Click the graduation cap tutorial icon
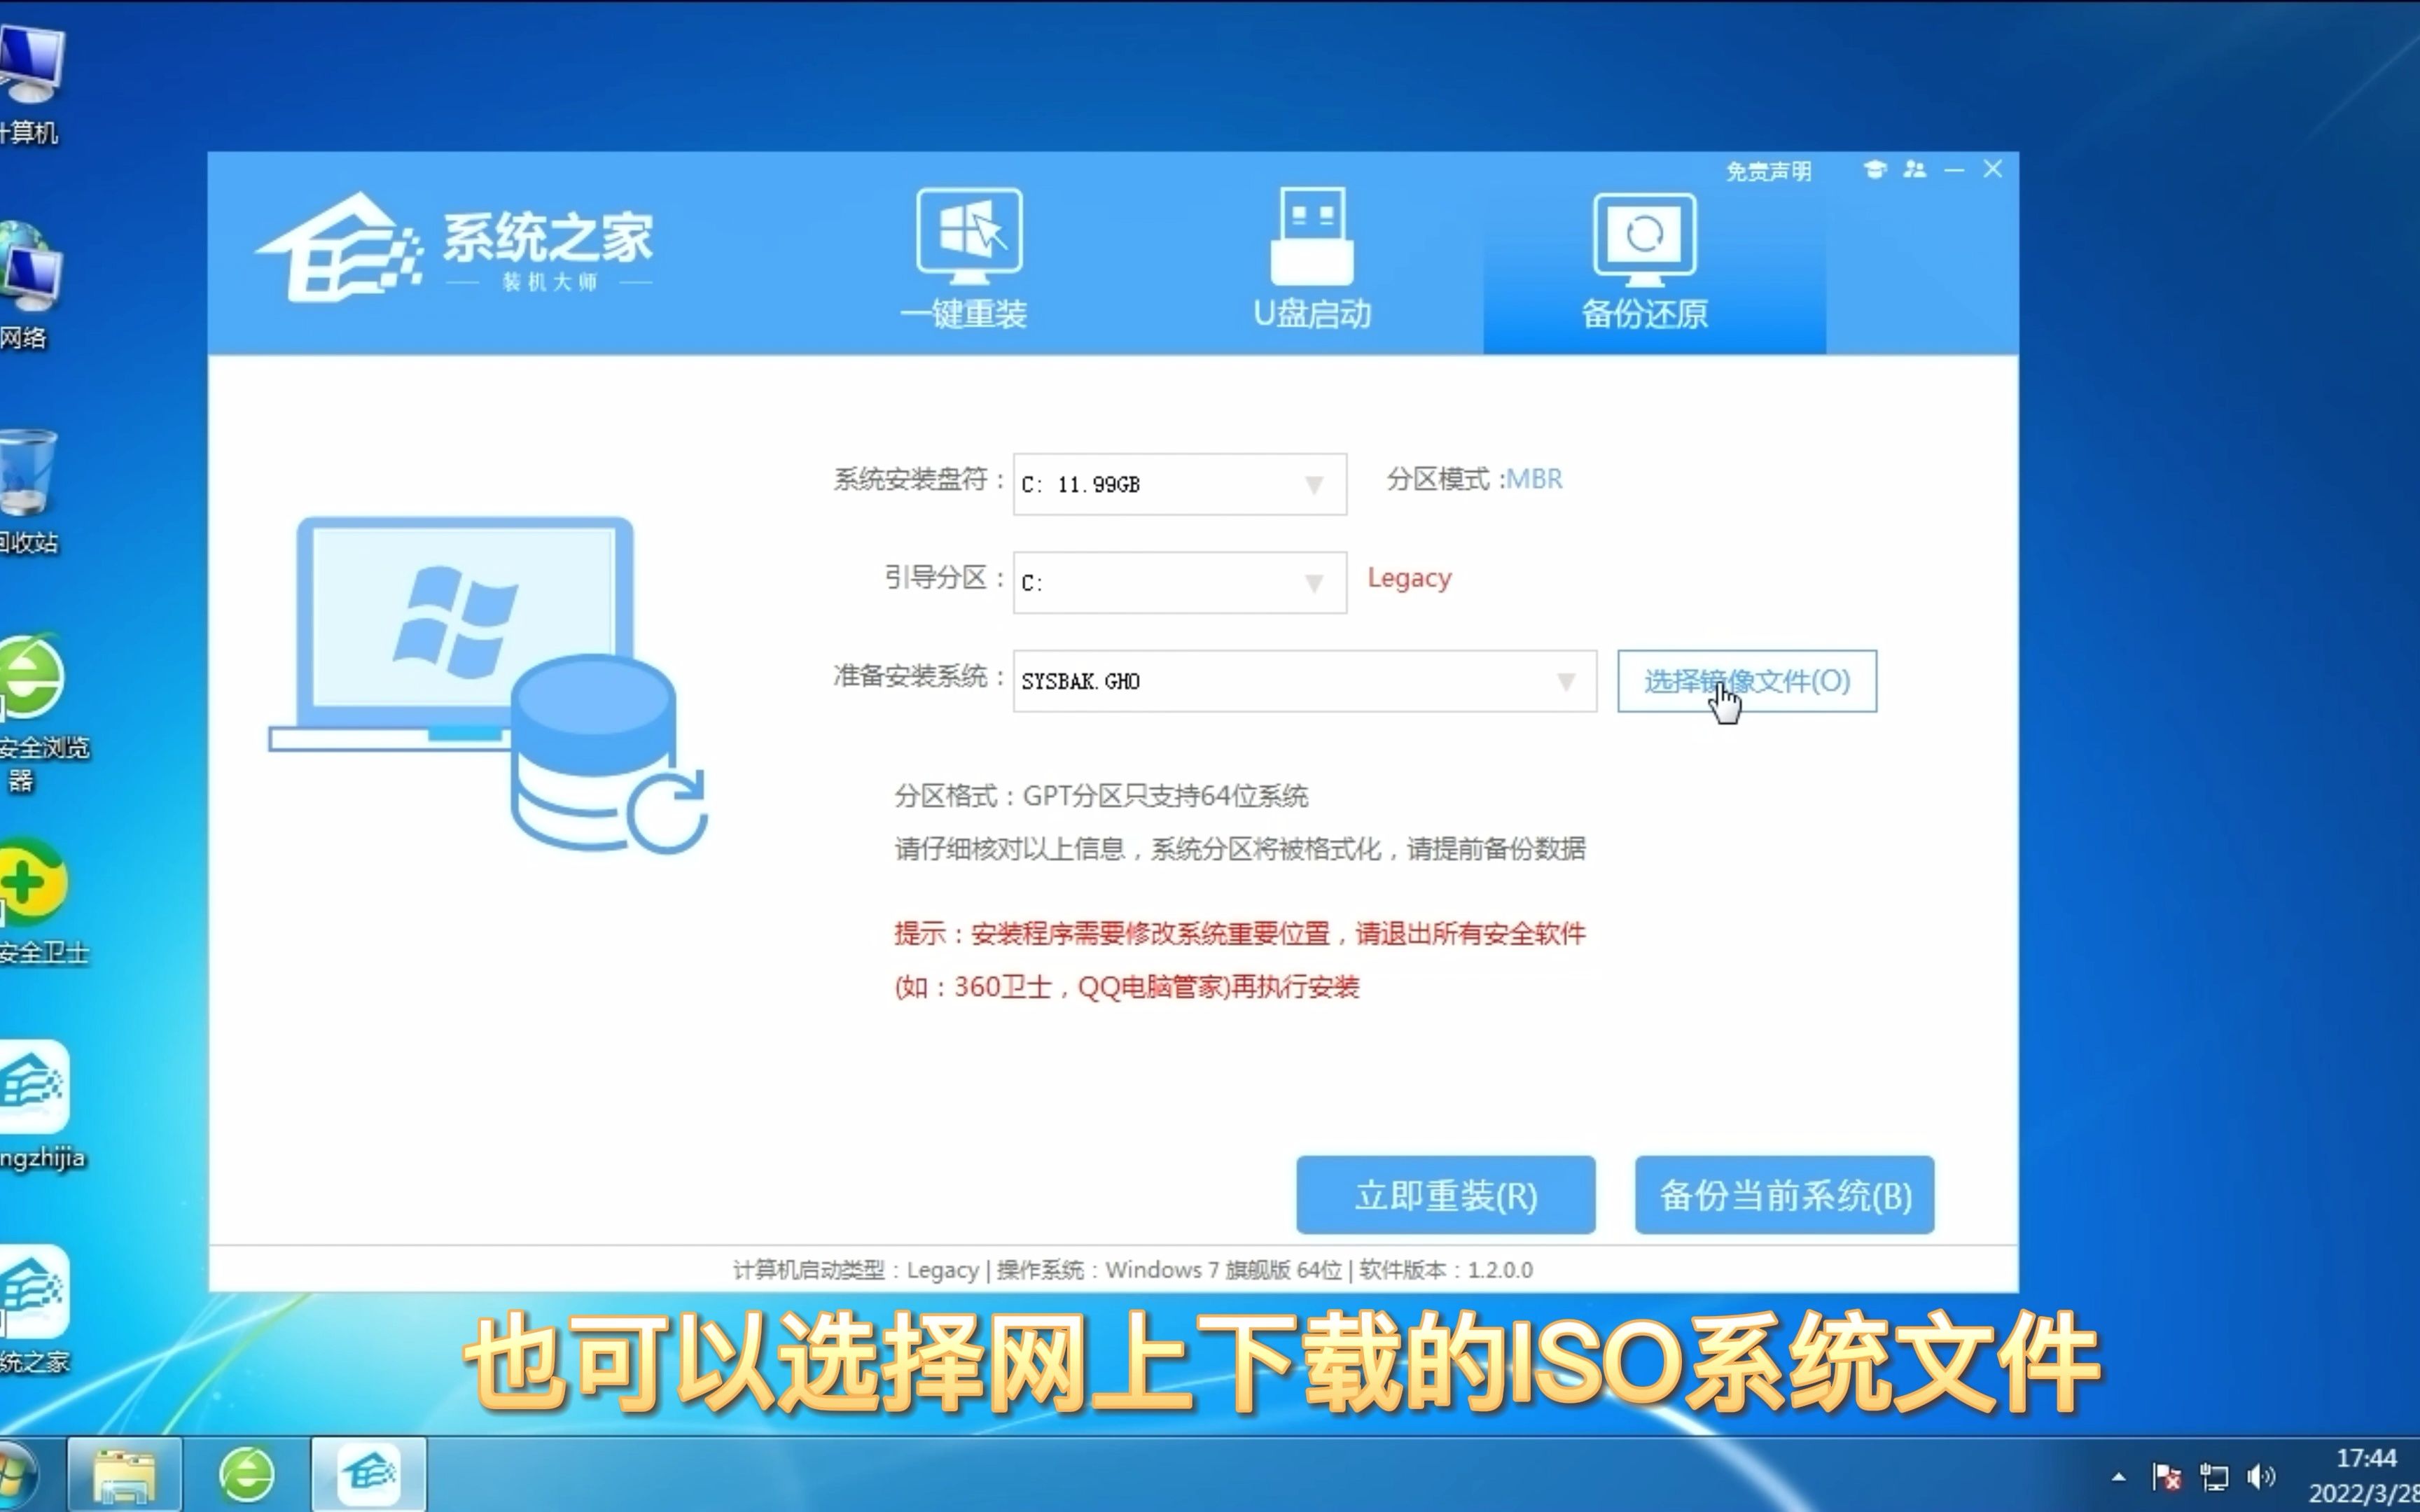The width and height of the screenshot is (2420, 1512). point(1875,170)
